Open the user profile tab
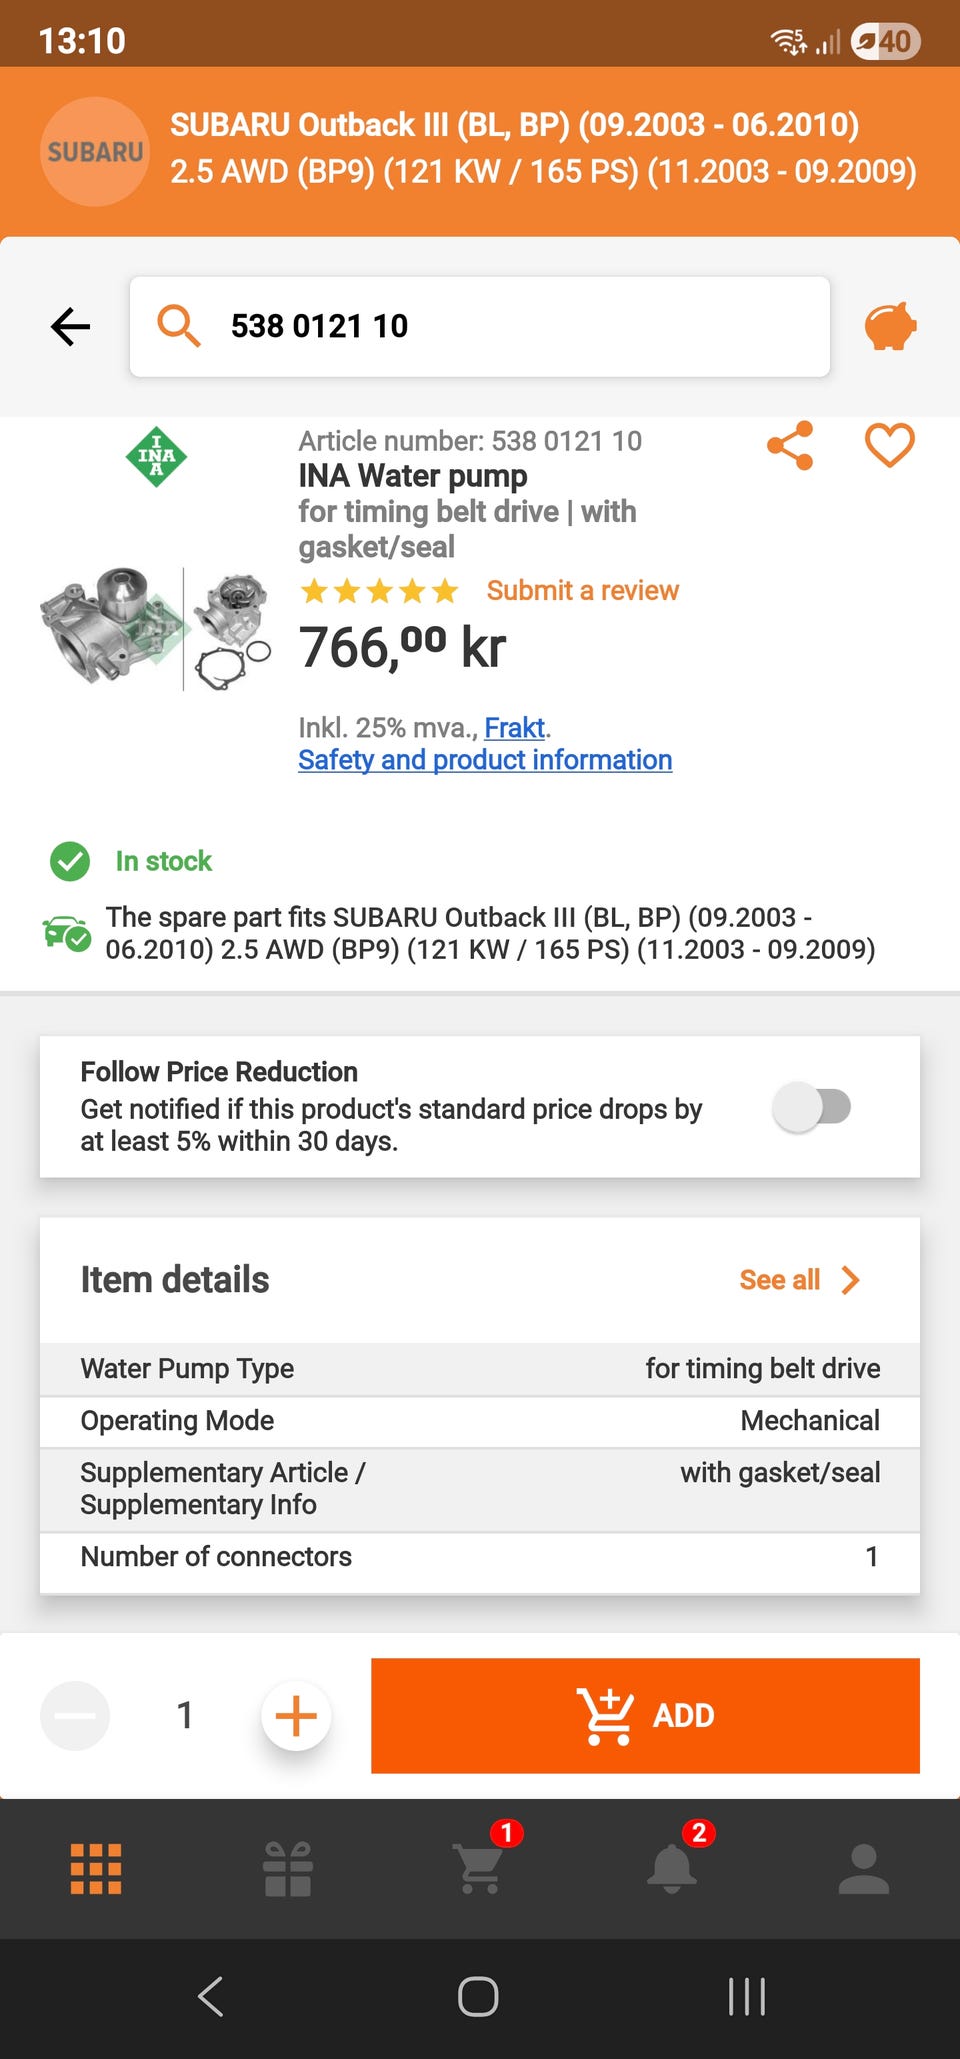The height and width of the screenshot is (2059, 960). pos(864,1867)
